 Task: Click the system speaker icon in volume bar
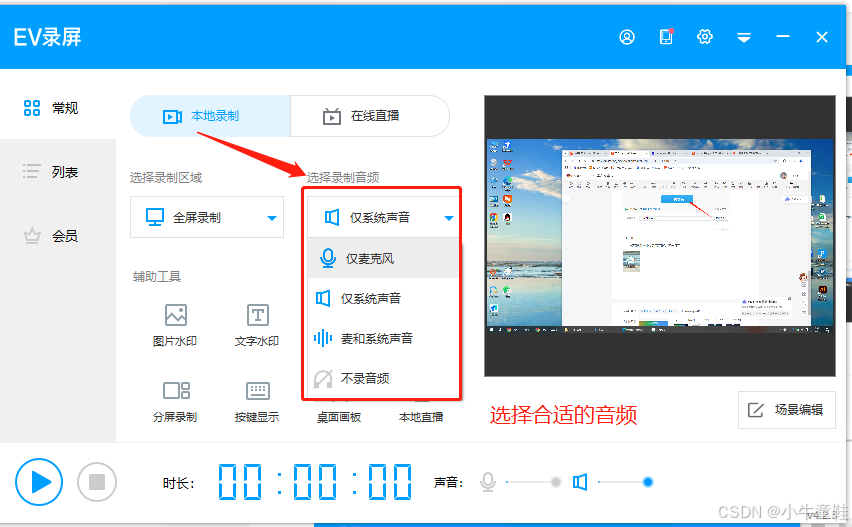pyautogui.click(x=580, y=482)
